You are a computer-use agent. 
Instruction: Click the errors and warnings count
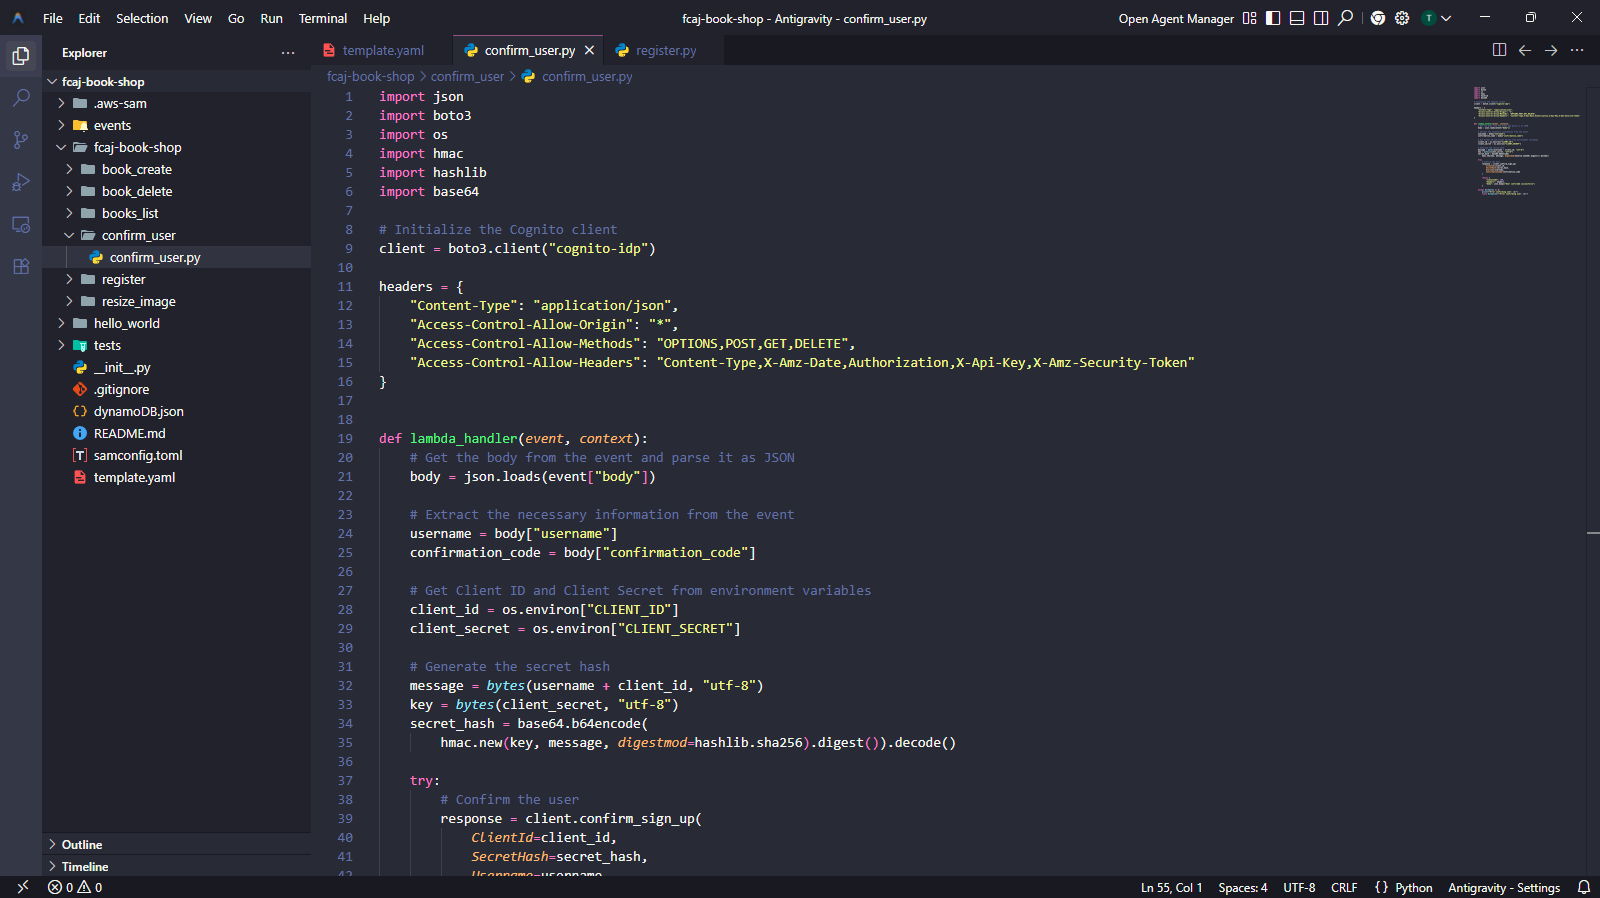[75, 887]
